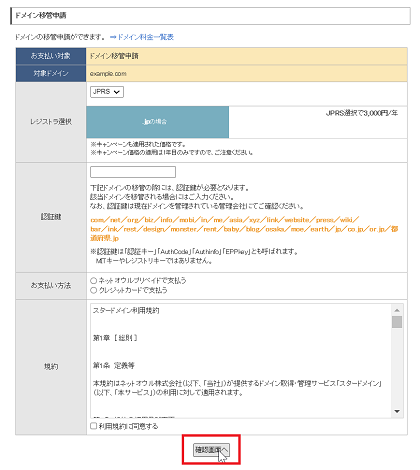Check the 利用規約に同意する checkbox
The height and width of the screenshot is (470, 420).
click(94, 426)
